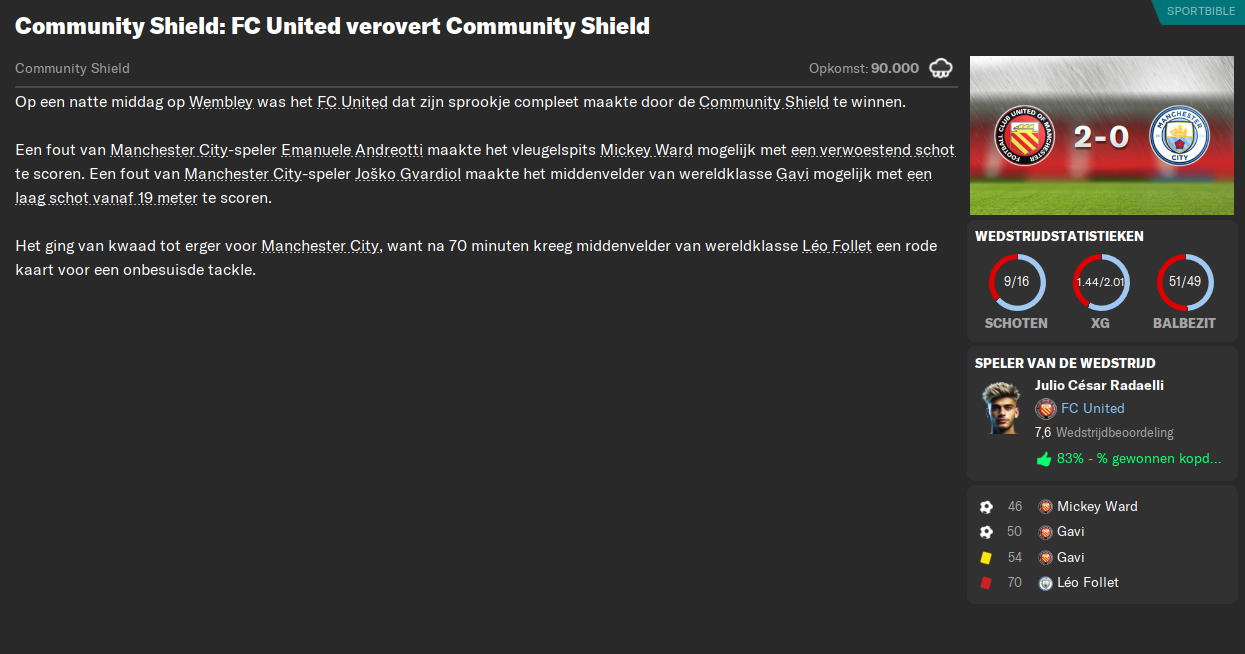The width and height of the screenshot is (1245, 654).
Task: Click the club crest next to Léo Follet's event
Action: [x=1044, y=582]
